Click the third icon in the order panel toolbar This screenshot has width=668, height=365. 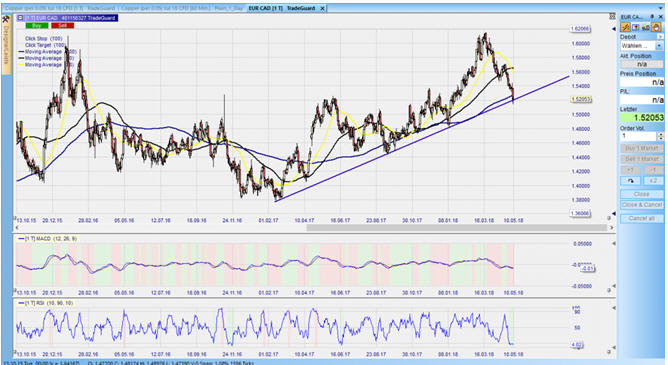click(646, 27)
